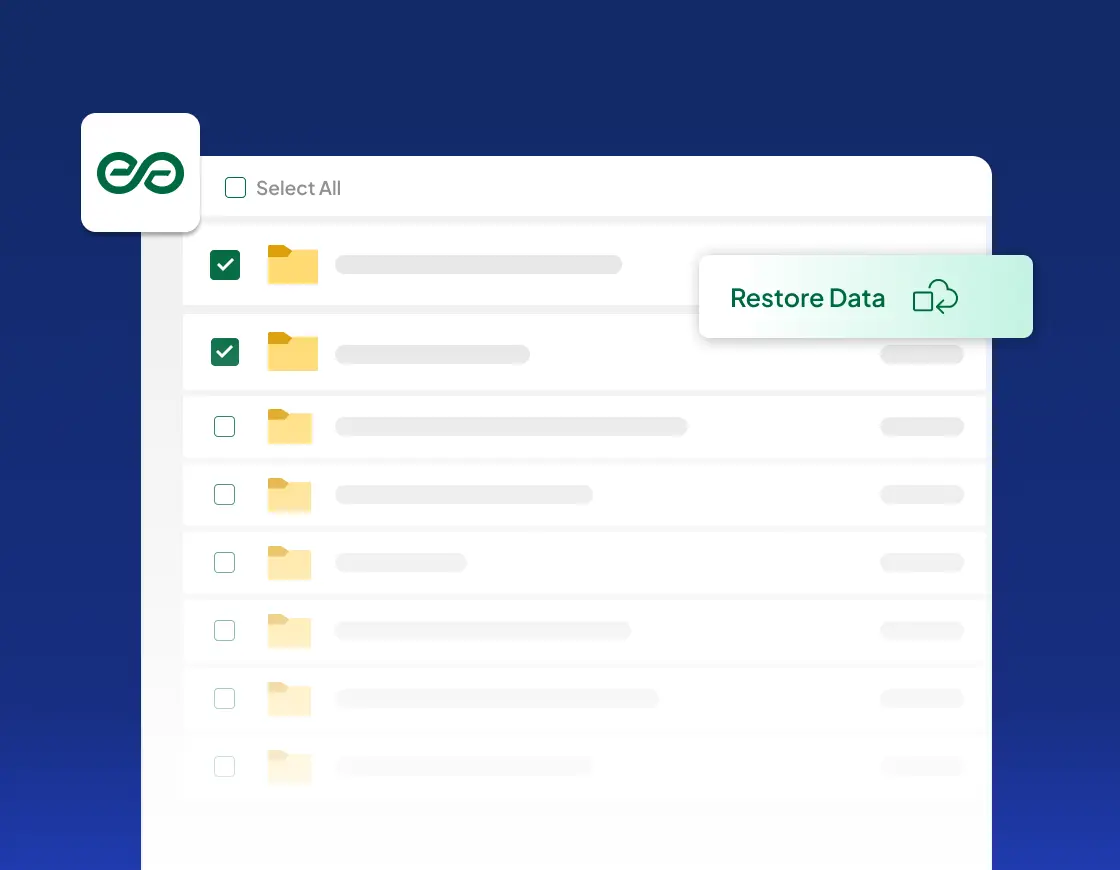Uncheck the first row's green checkbox
Viewport: 1120px width, 870px height.
(225, 265)
